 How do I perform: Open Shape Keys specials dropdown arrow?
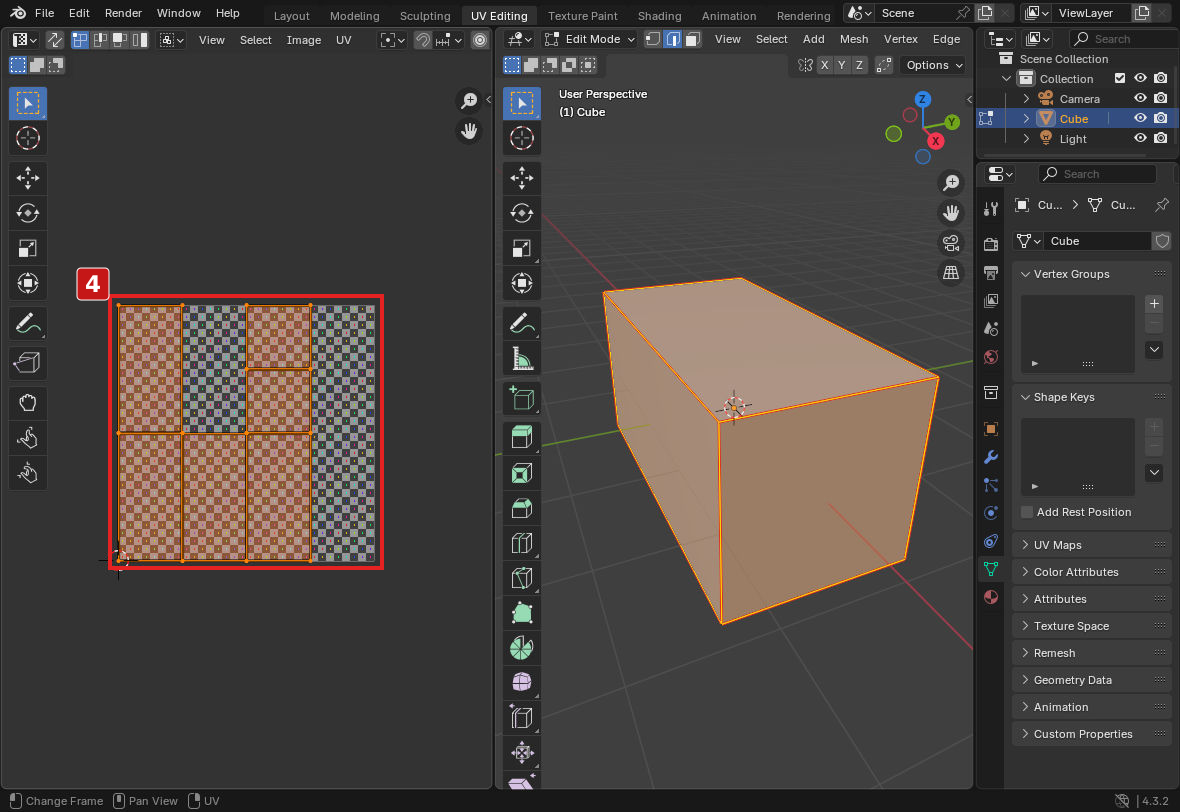1154,473
